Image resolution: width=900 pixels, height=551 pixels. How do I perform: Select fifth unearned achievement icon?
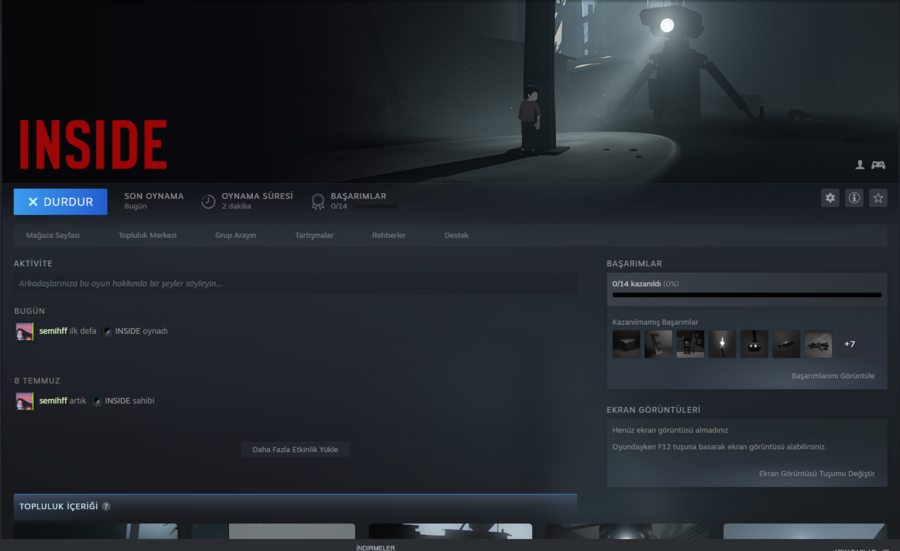click(x=754, y=344)
